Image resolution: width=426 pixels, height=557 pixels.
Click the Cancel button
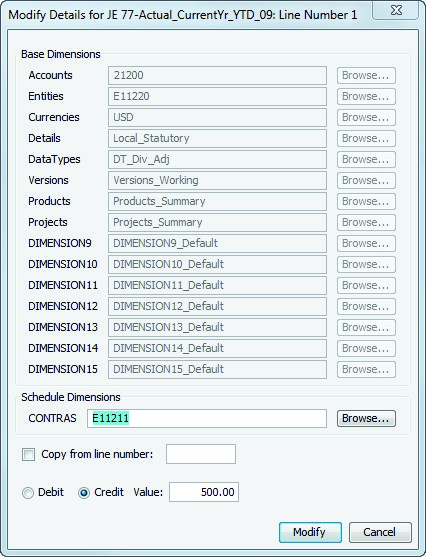click(x=380, y=532)
